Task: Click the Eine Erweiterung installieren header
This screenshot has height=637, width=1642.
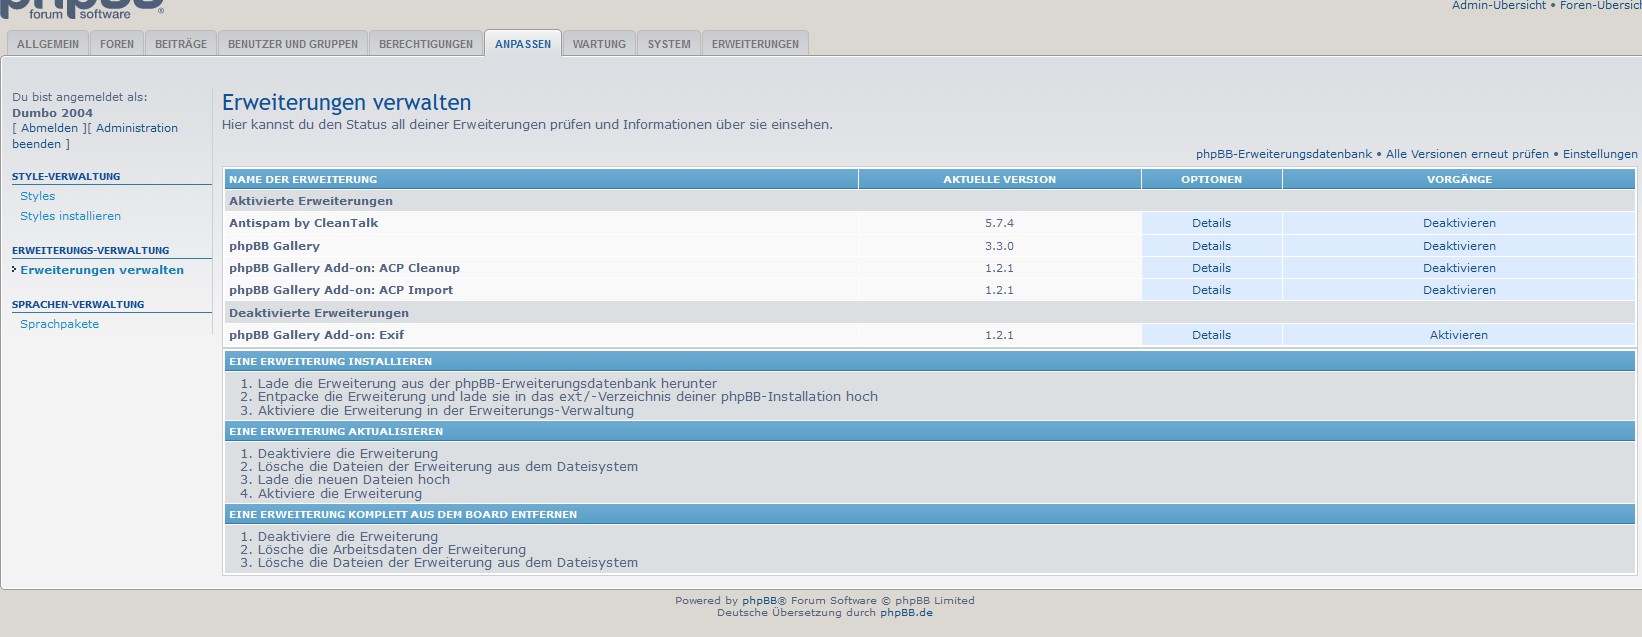Action: pyautogui.click(x=930, y=361)
